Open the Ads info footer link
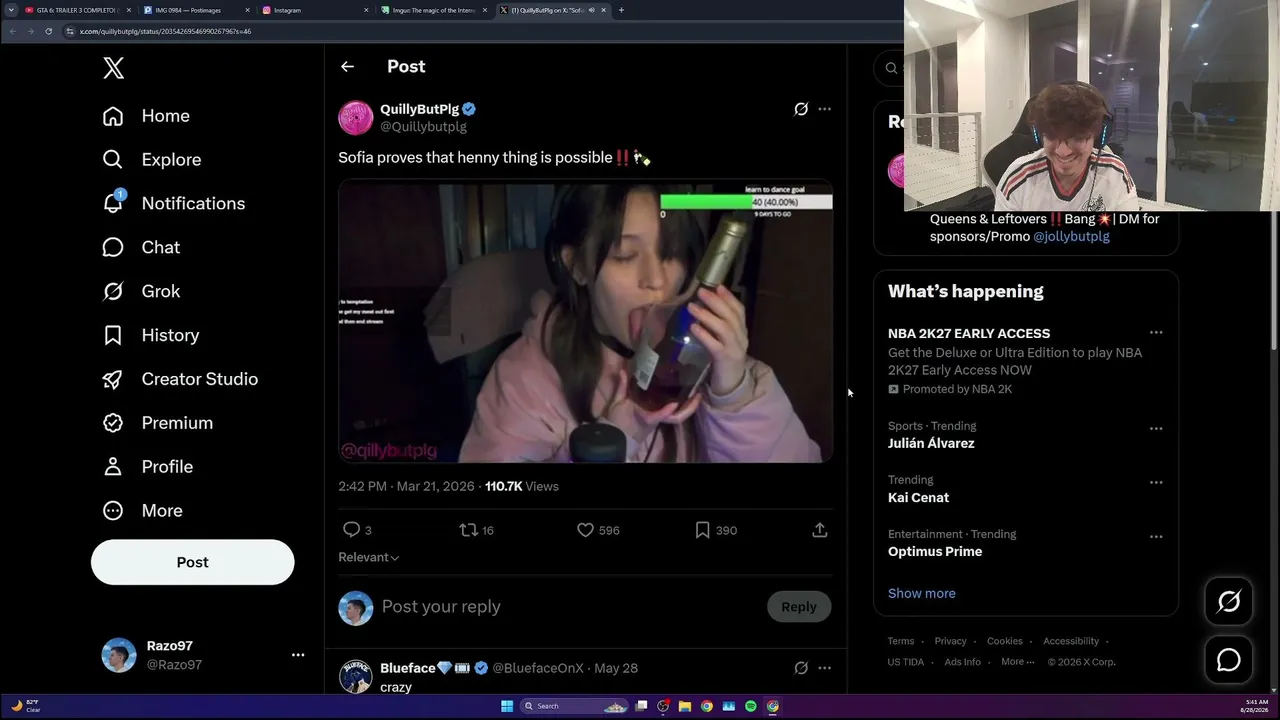 click(963, 662)
